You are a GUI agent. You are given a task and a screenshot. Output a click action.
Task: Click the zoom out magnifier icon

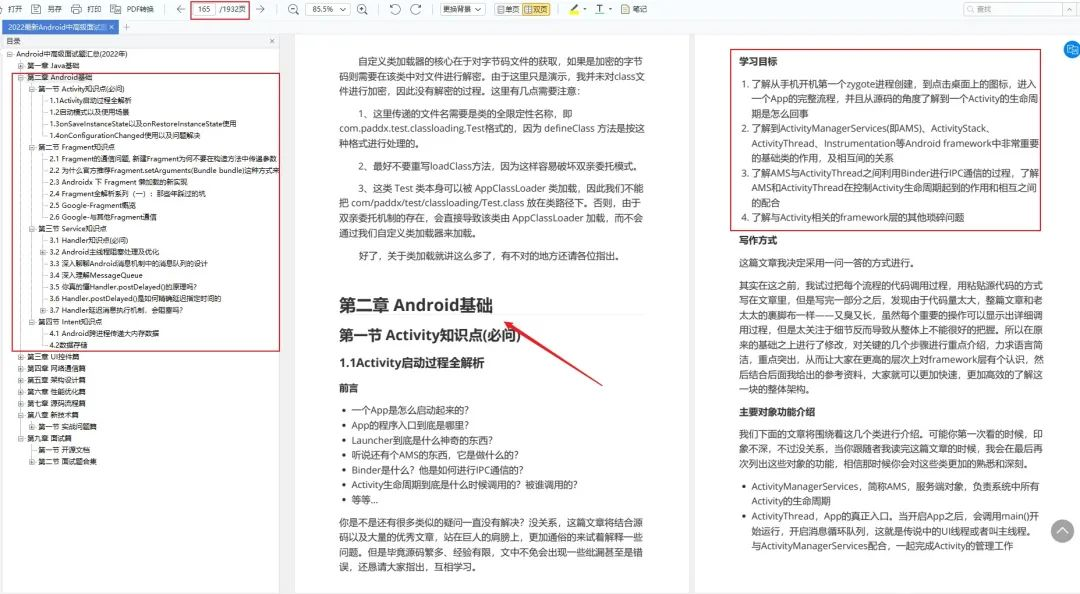(293, 9)
